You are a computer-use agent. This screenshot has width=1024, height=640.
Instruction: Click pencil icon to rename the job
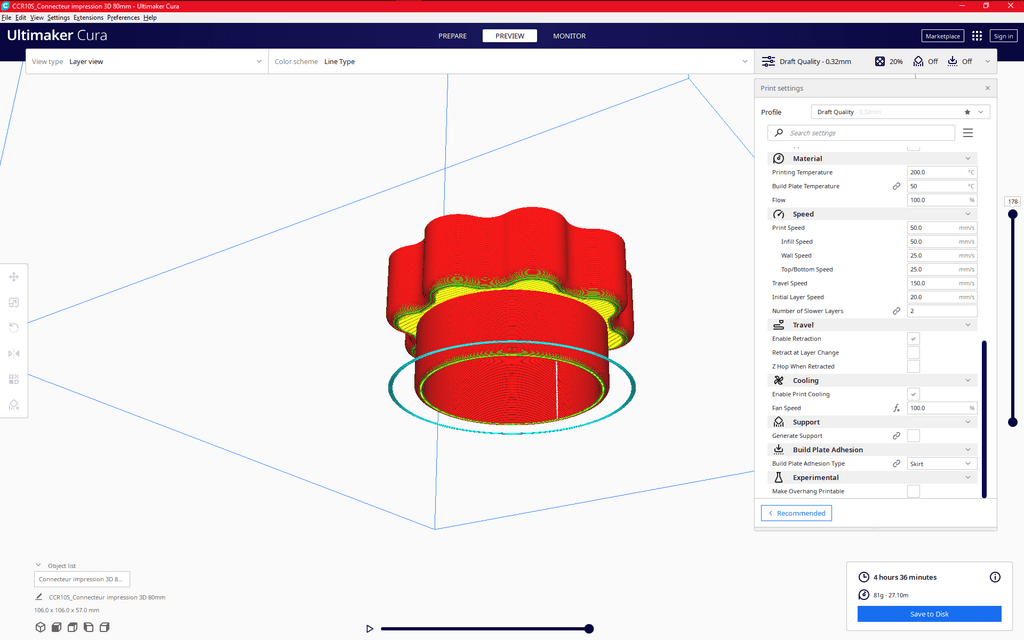tap(39, 597)
